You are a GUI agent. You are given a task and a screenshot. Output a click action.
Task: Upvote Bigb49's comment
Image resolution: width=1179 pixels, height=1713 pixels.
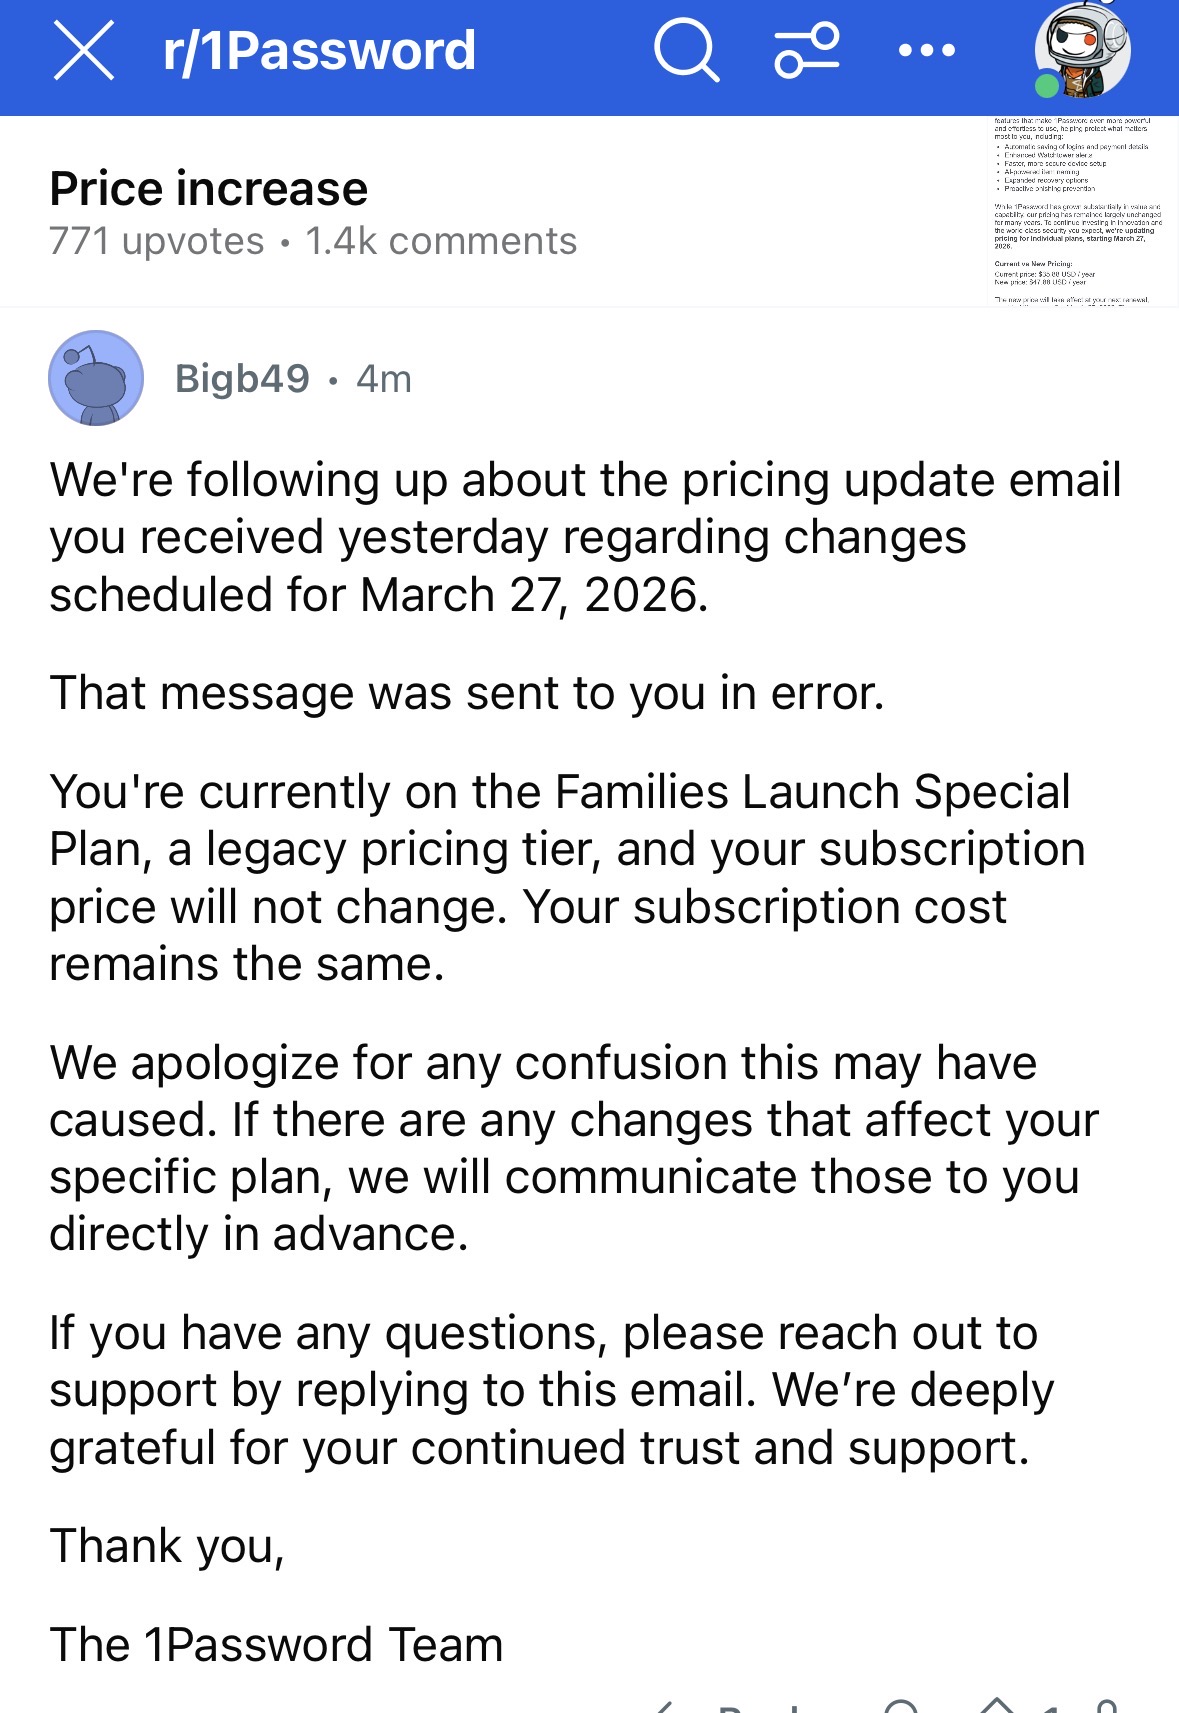[x=997, y=1706]
